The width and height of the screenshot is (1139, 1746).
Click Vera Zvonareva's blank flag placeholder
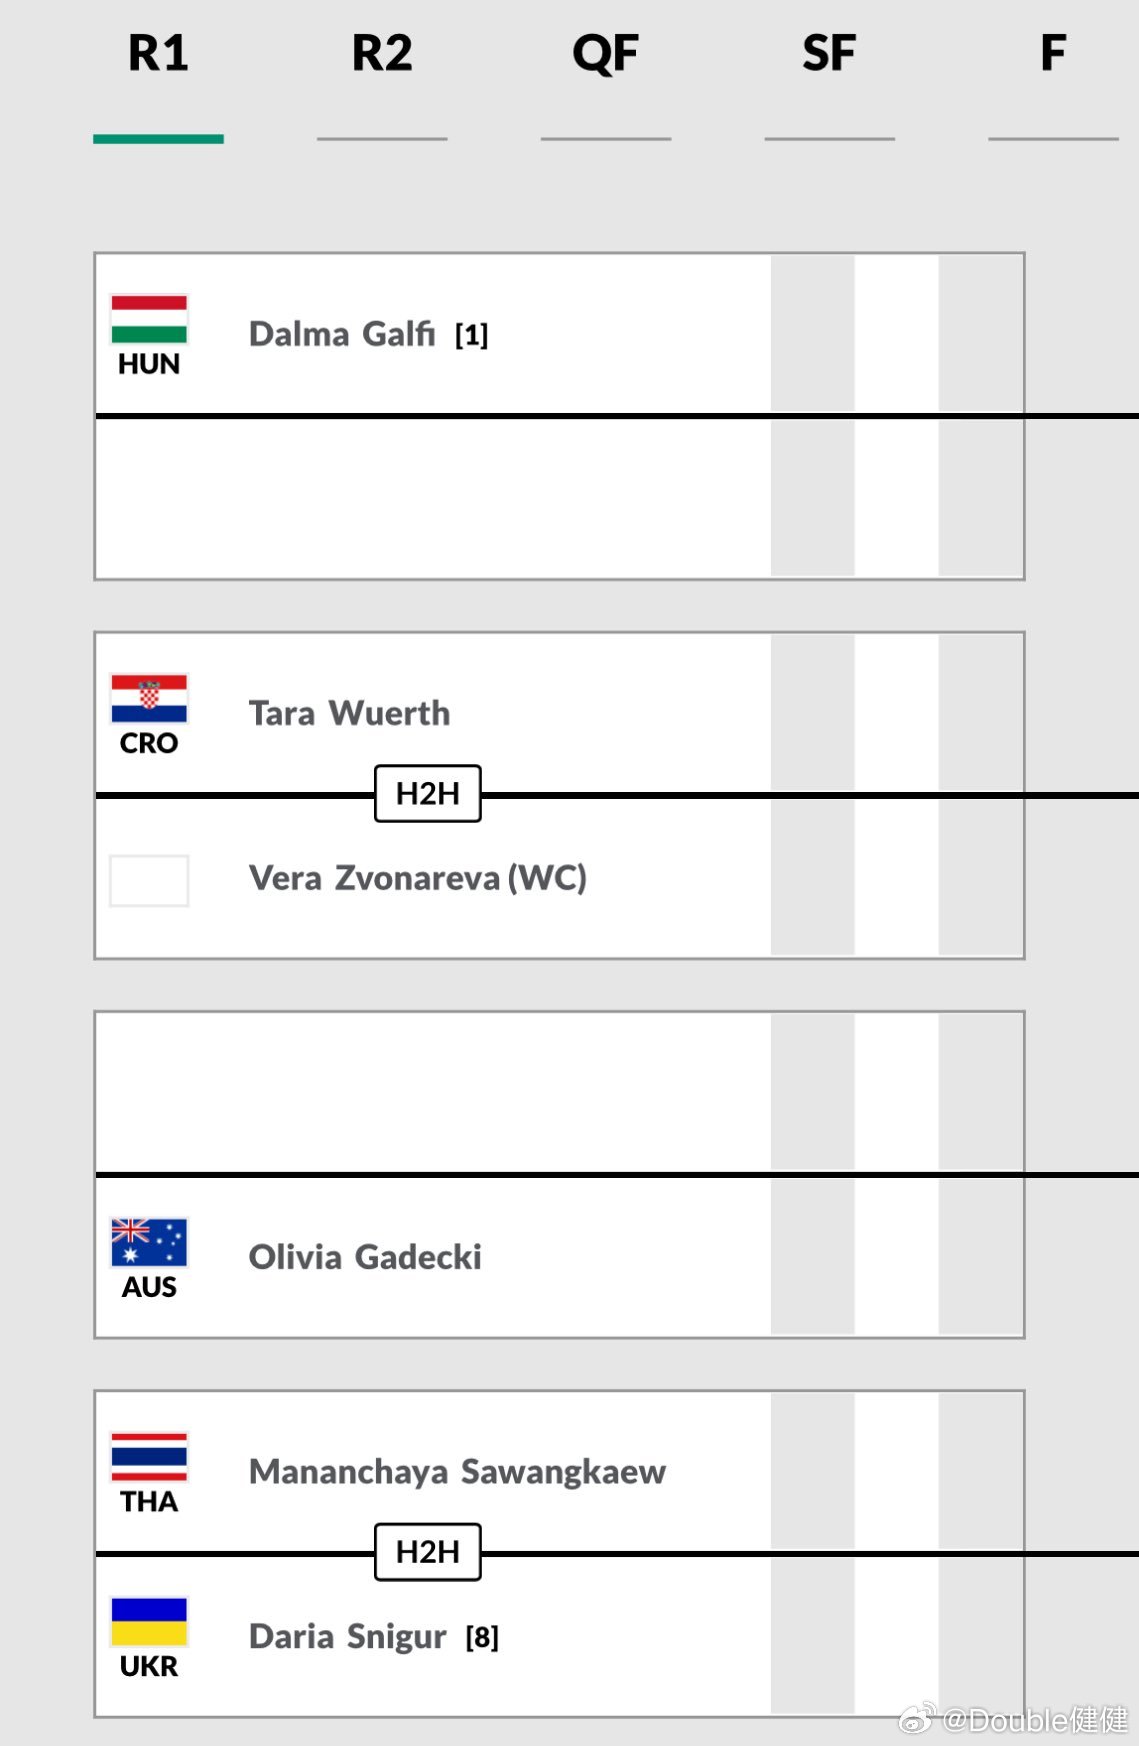(149, 881)
